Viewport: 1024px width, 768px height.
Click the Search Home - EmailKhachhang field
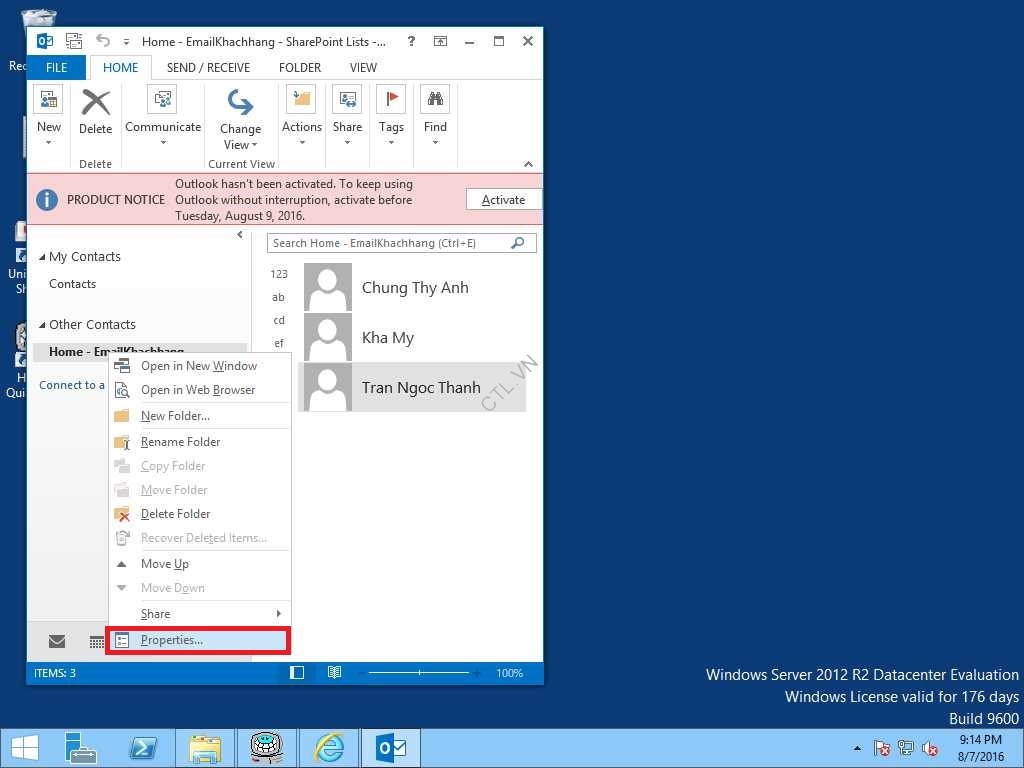pyautogui.click(x=390, y=243)
